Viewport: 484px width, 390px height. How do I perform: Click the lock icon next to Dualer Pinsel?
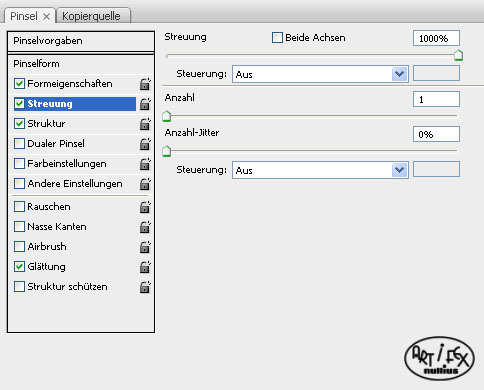[x=145, y=144]
